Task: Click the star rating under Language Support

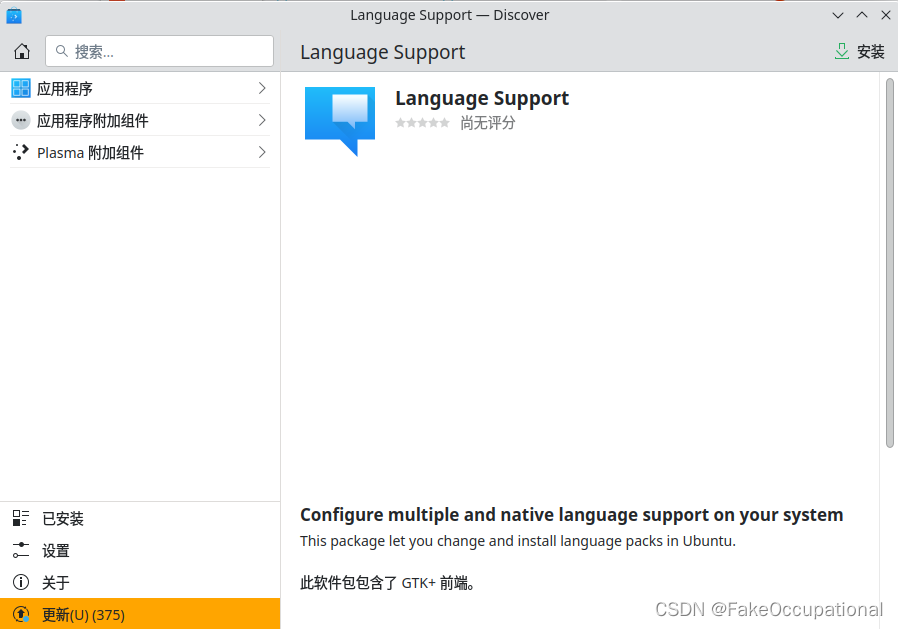Action: click(422, 123)
